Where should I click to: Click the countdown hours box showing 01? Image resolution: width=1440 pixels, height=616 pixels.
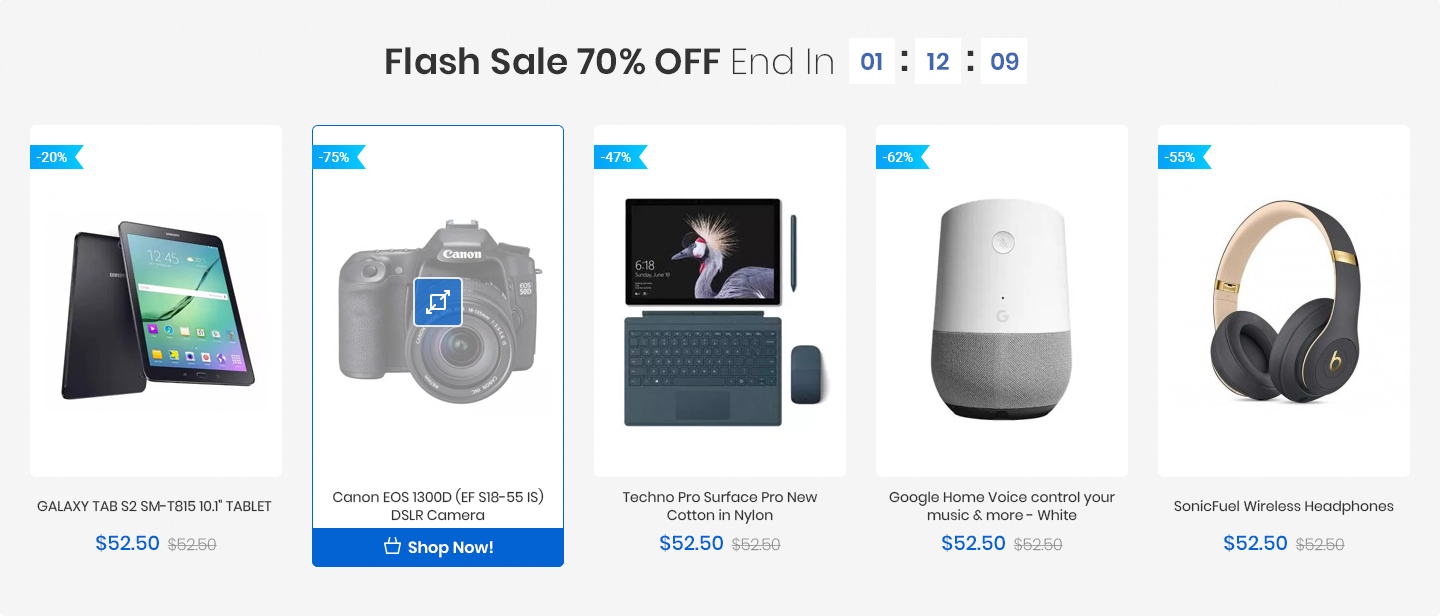pos(872,61)
